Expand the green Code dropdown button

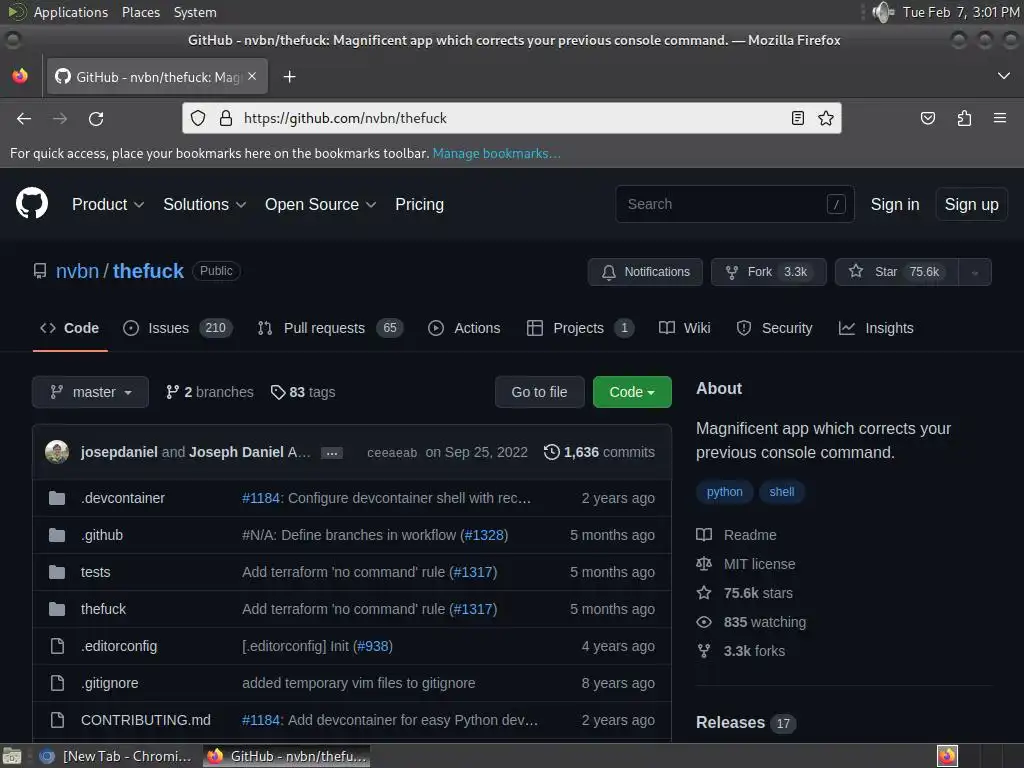632,392
